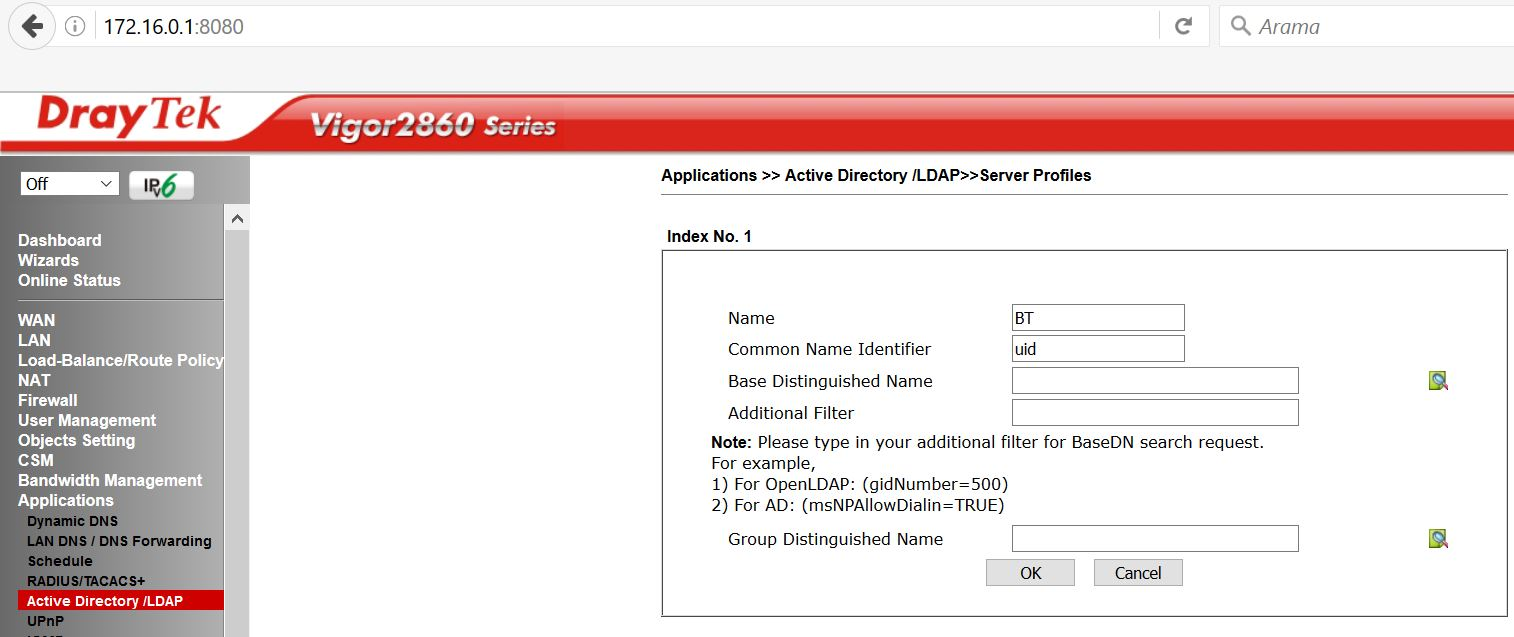Open the Off dropdown selector
Viewport: 1514px width, 637px height.
[x=69, y=184]
